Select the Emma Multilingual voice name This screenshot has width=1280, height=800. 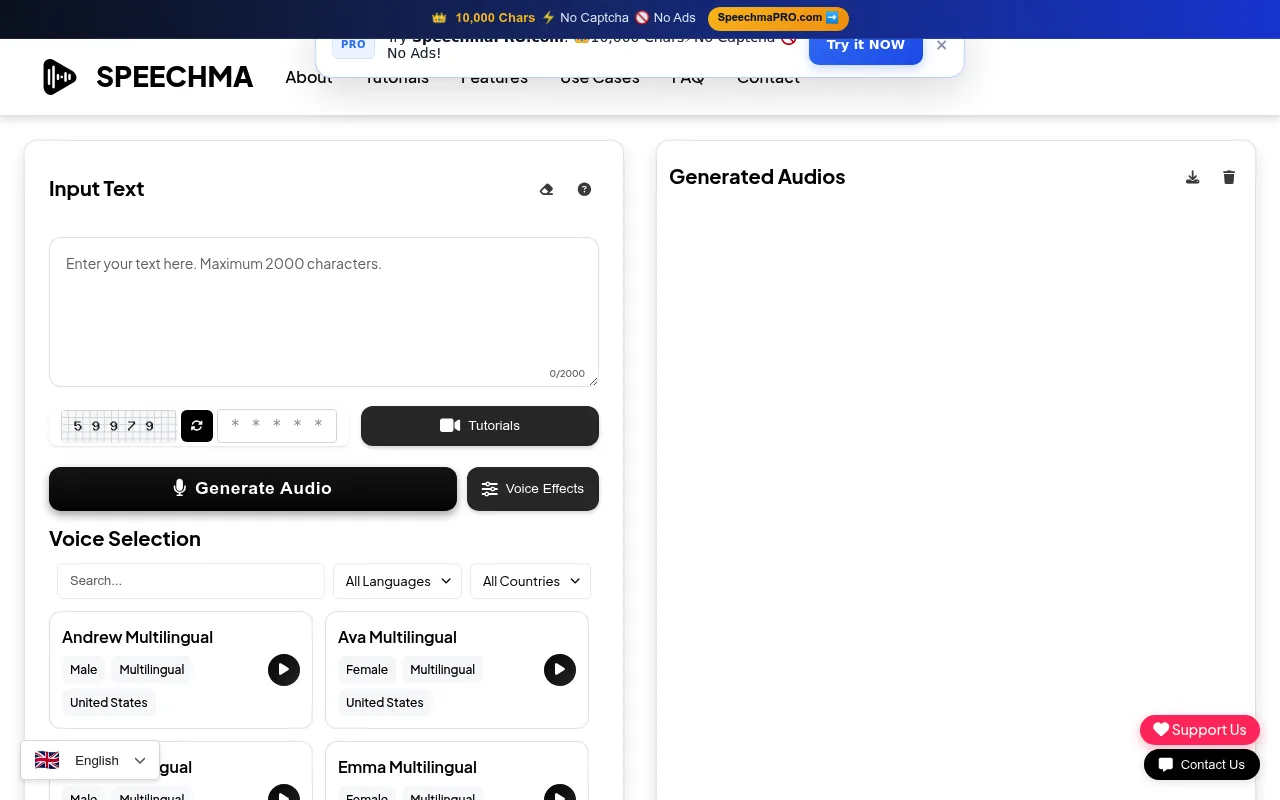407,767
